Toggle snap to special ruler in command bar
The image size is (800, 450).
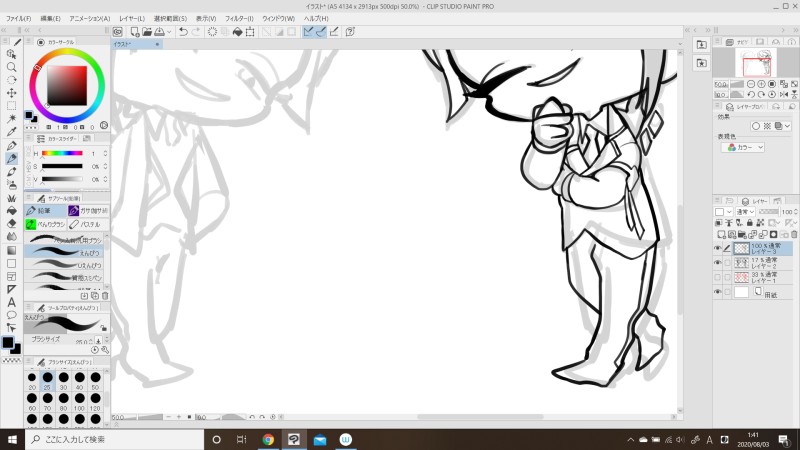pos(321,32)
